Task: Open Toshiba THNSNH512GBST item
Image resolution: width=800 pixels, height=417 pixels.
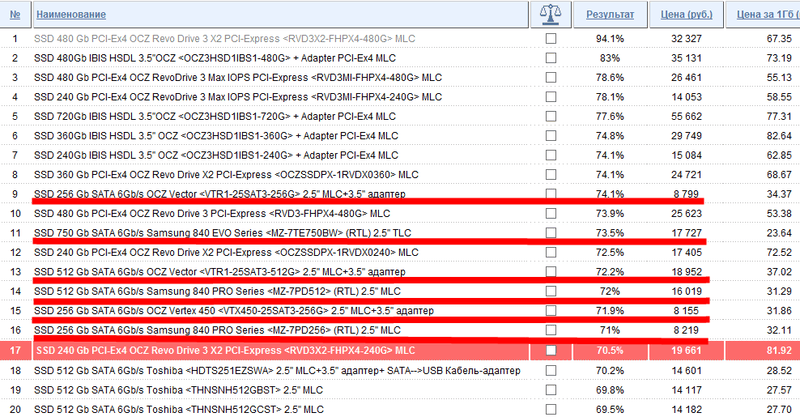Action: click(x=179, y=390)
